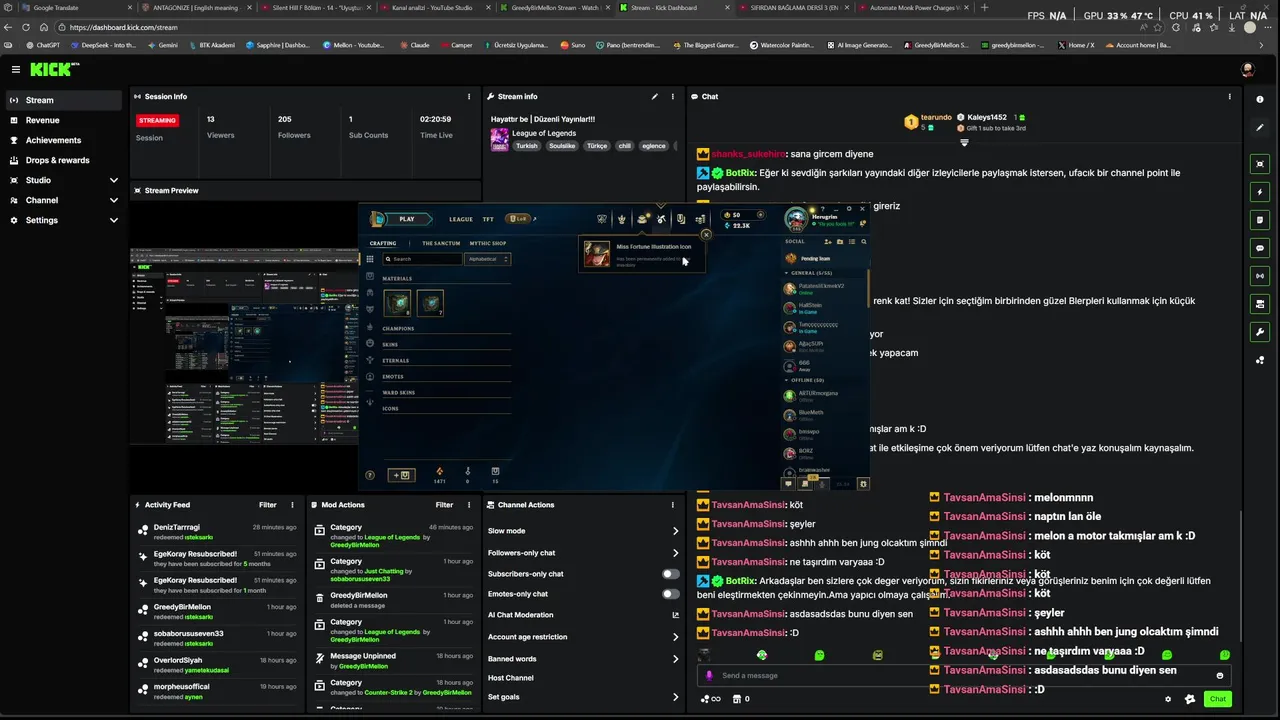1280x720 pixels.
Task: Open Channel Actions three-dot menu
Action: click(x=672, y=505)
